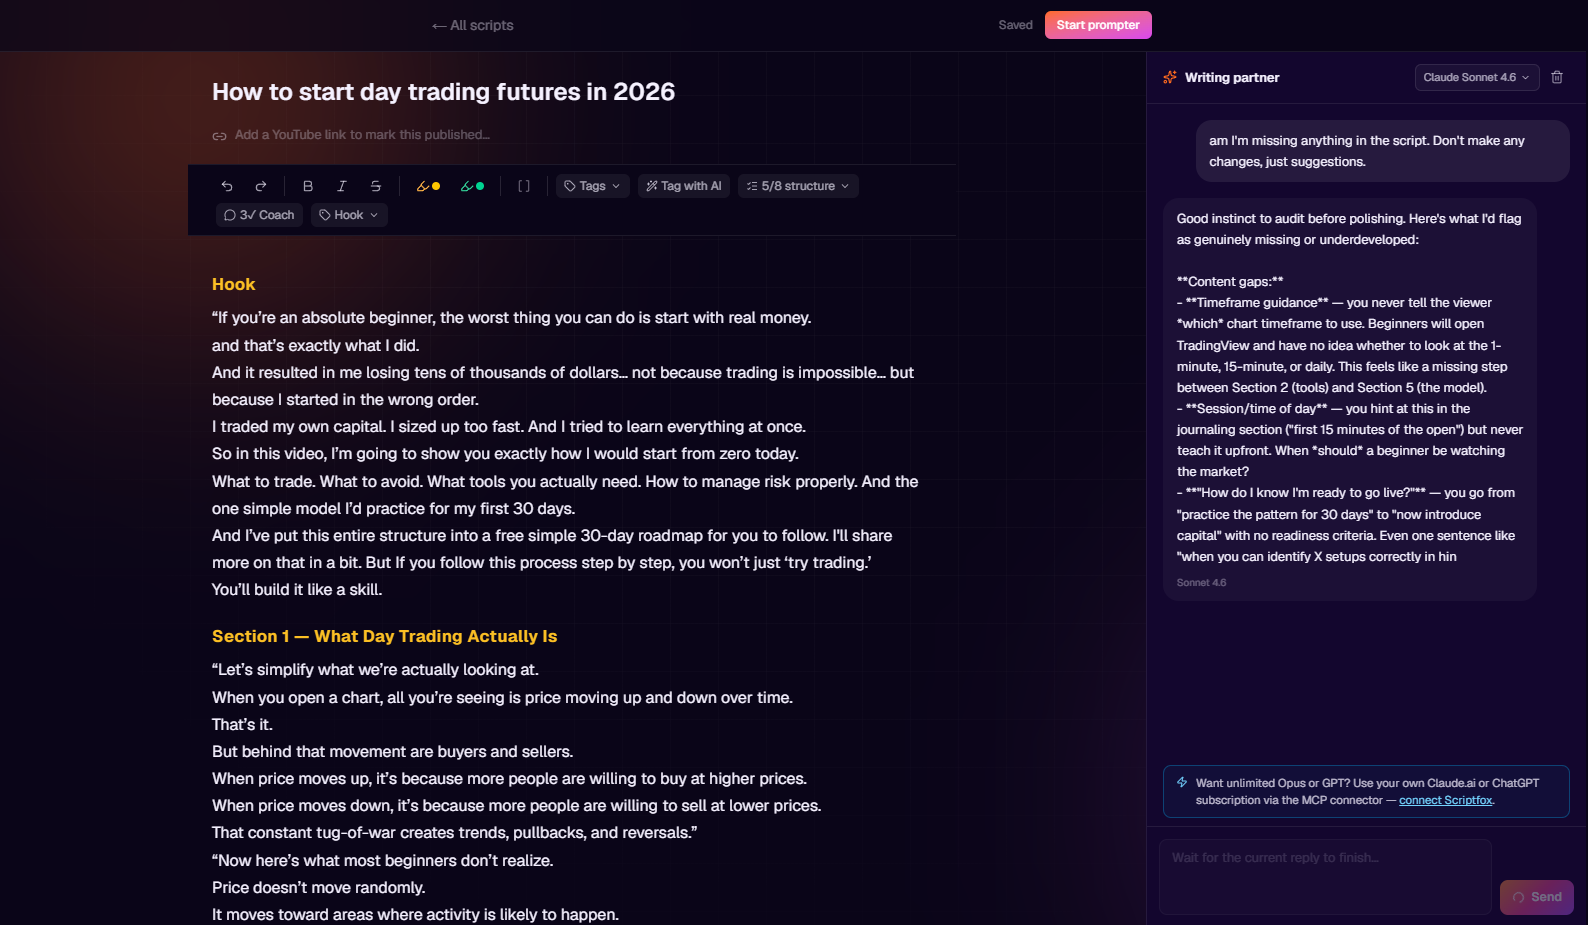Screen dimensions: 1588x925
Task: Click the lightning bolt icon in MCP banner
Action: click(x=1182, y=783)
